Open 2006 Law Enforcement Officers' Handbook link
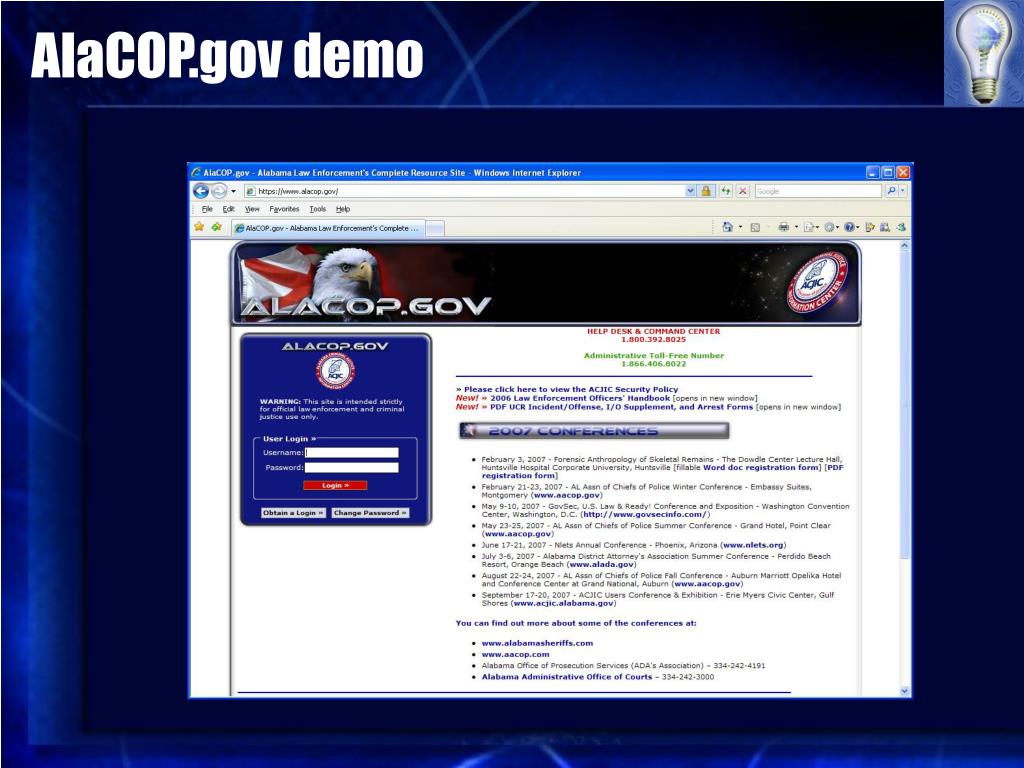1024x768 pixels. tap(580, 398)
